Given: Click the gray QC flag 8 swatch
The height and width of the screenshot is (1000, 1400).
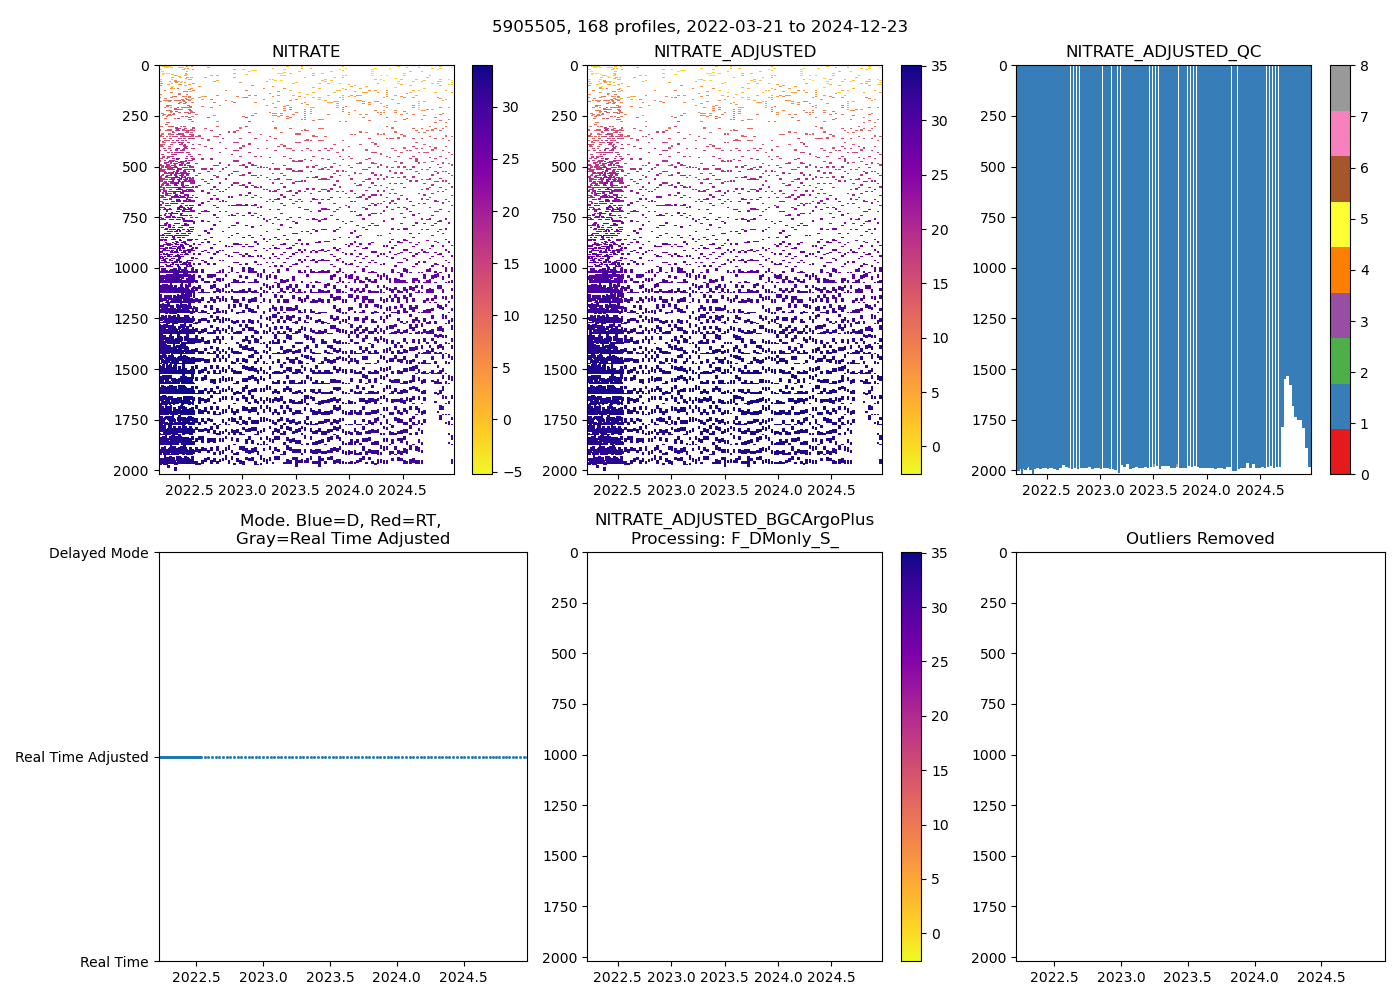Looking at the screenshot, I should coord(1340,88).
